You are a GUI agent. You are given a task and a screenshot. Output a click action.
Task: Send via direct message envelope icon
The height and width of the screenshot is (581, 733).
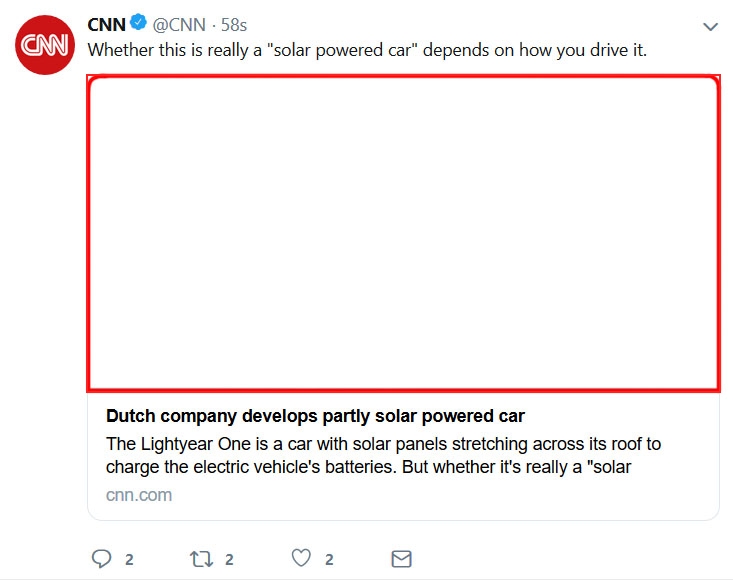tap(401, 559)
